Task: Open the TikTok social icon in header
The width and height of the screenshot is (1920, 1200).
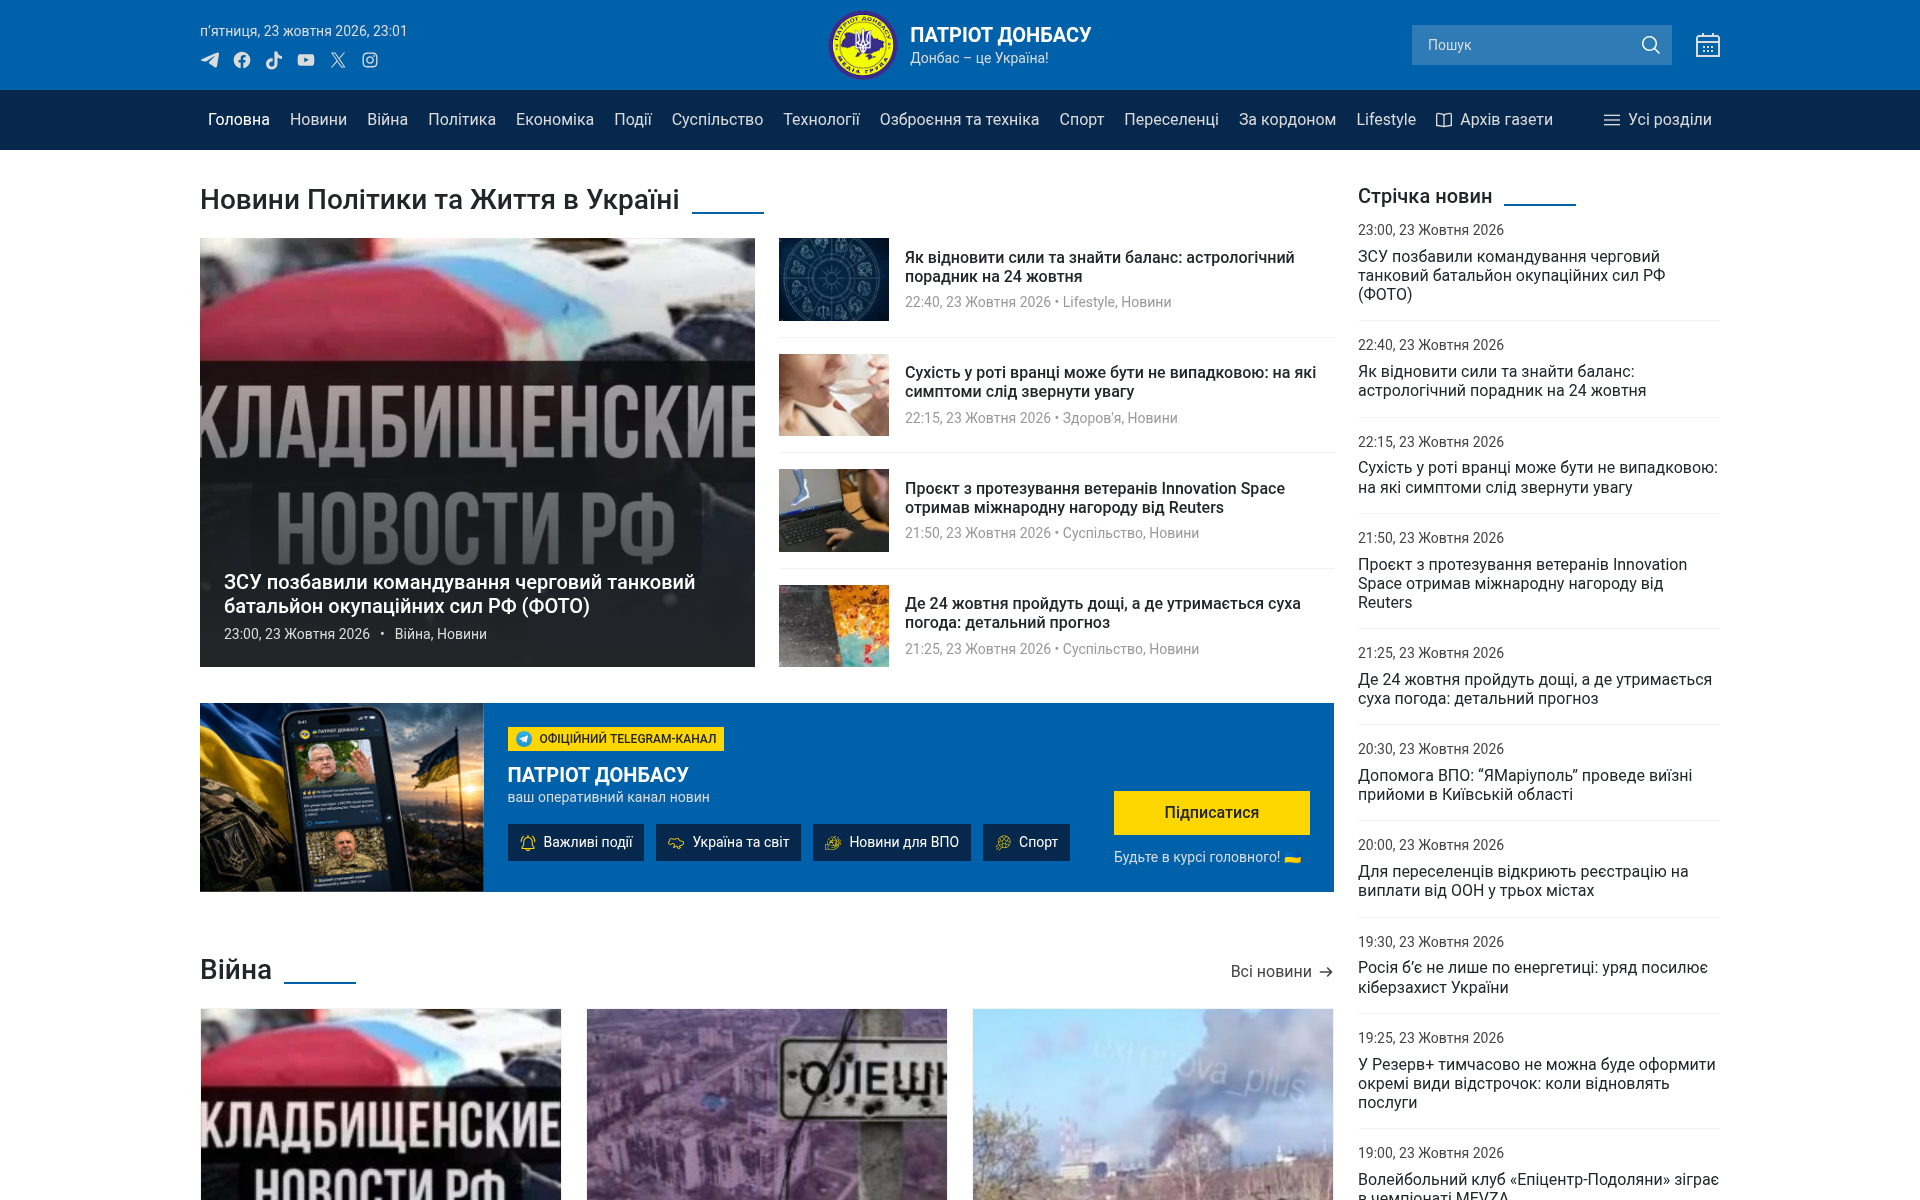Action: [x=274, y=60]
